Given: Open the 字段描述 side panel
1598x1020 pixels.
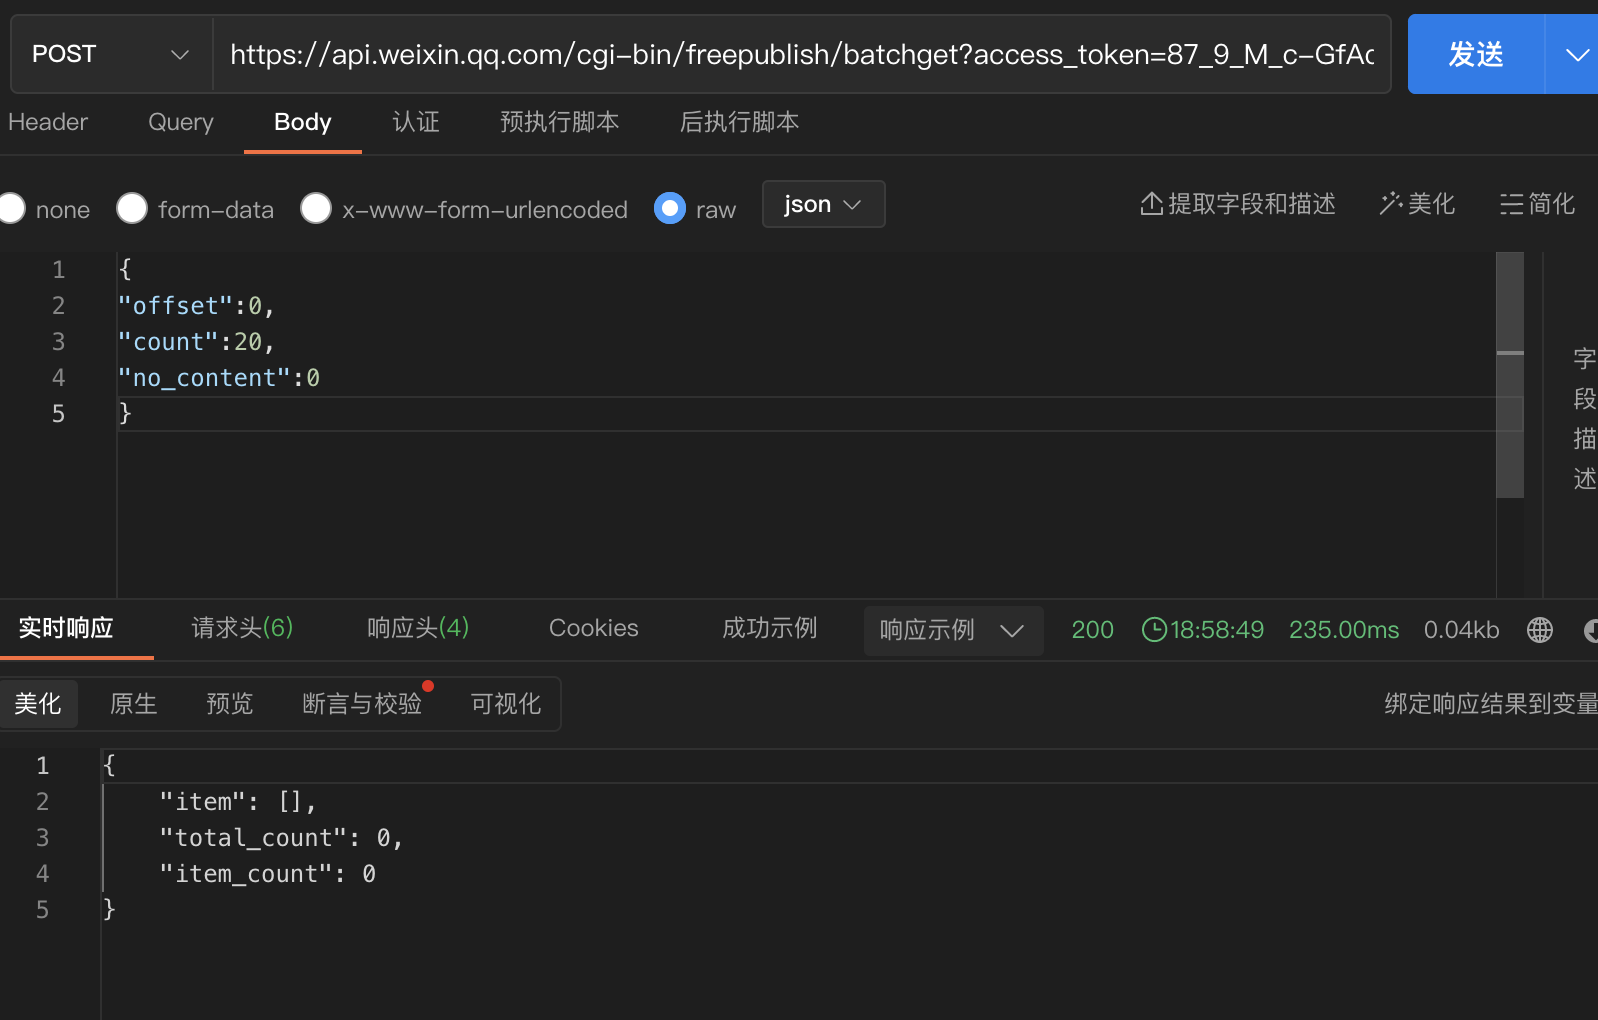Looking at the screenshot, I should point(1584,418).
